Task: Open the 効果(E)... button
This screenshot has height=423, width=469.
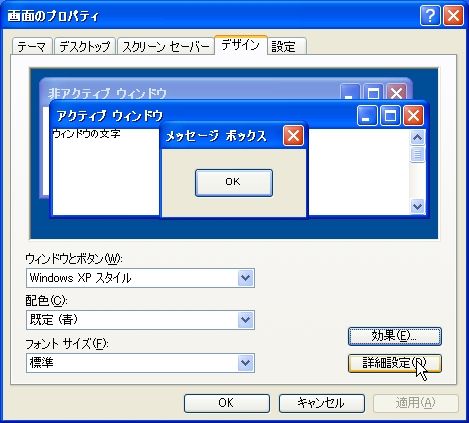Action: point(395,336)
